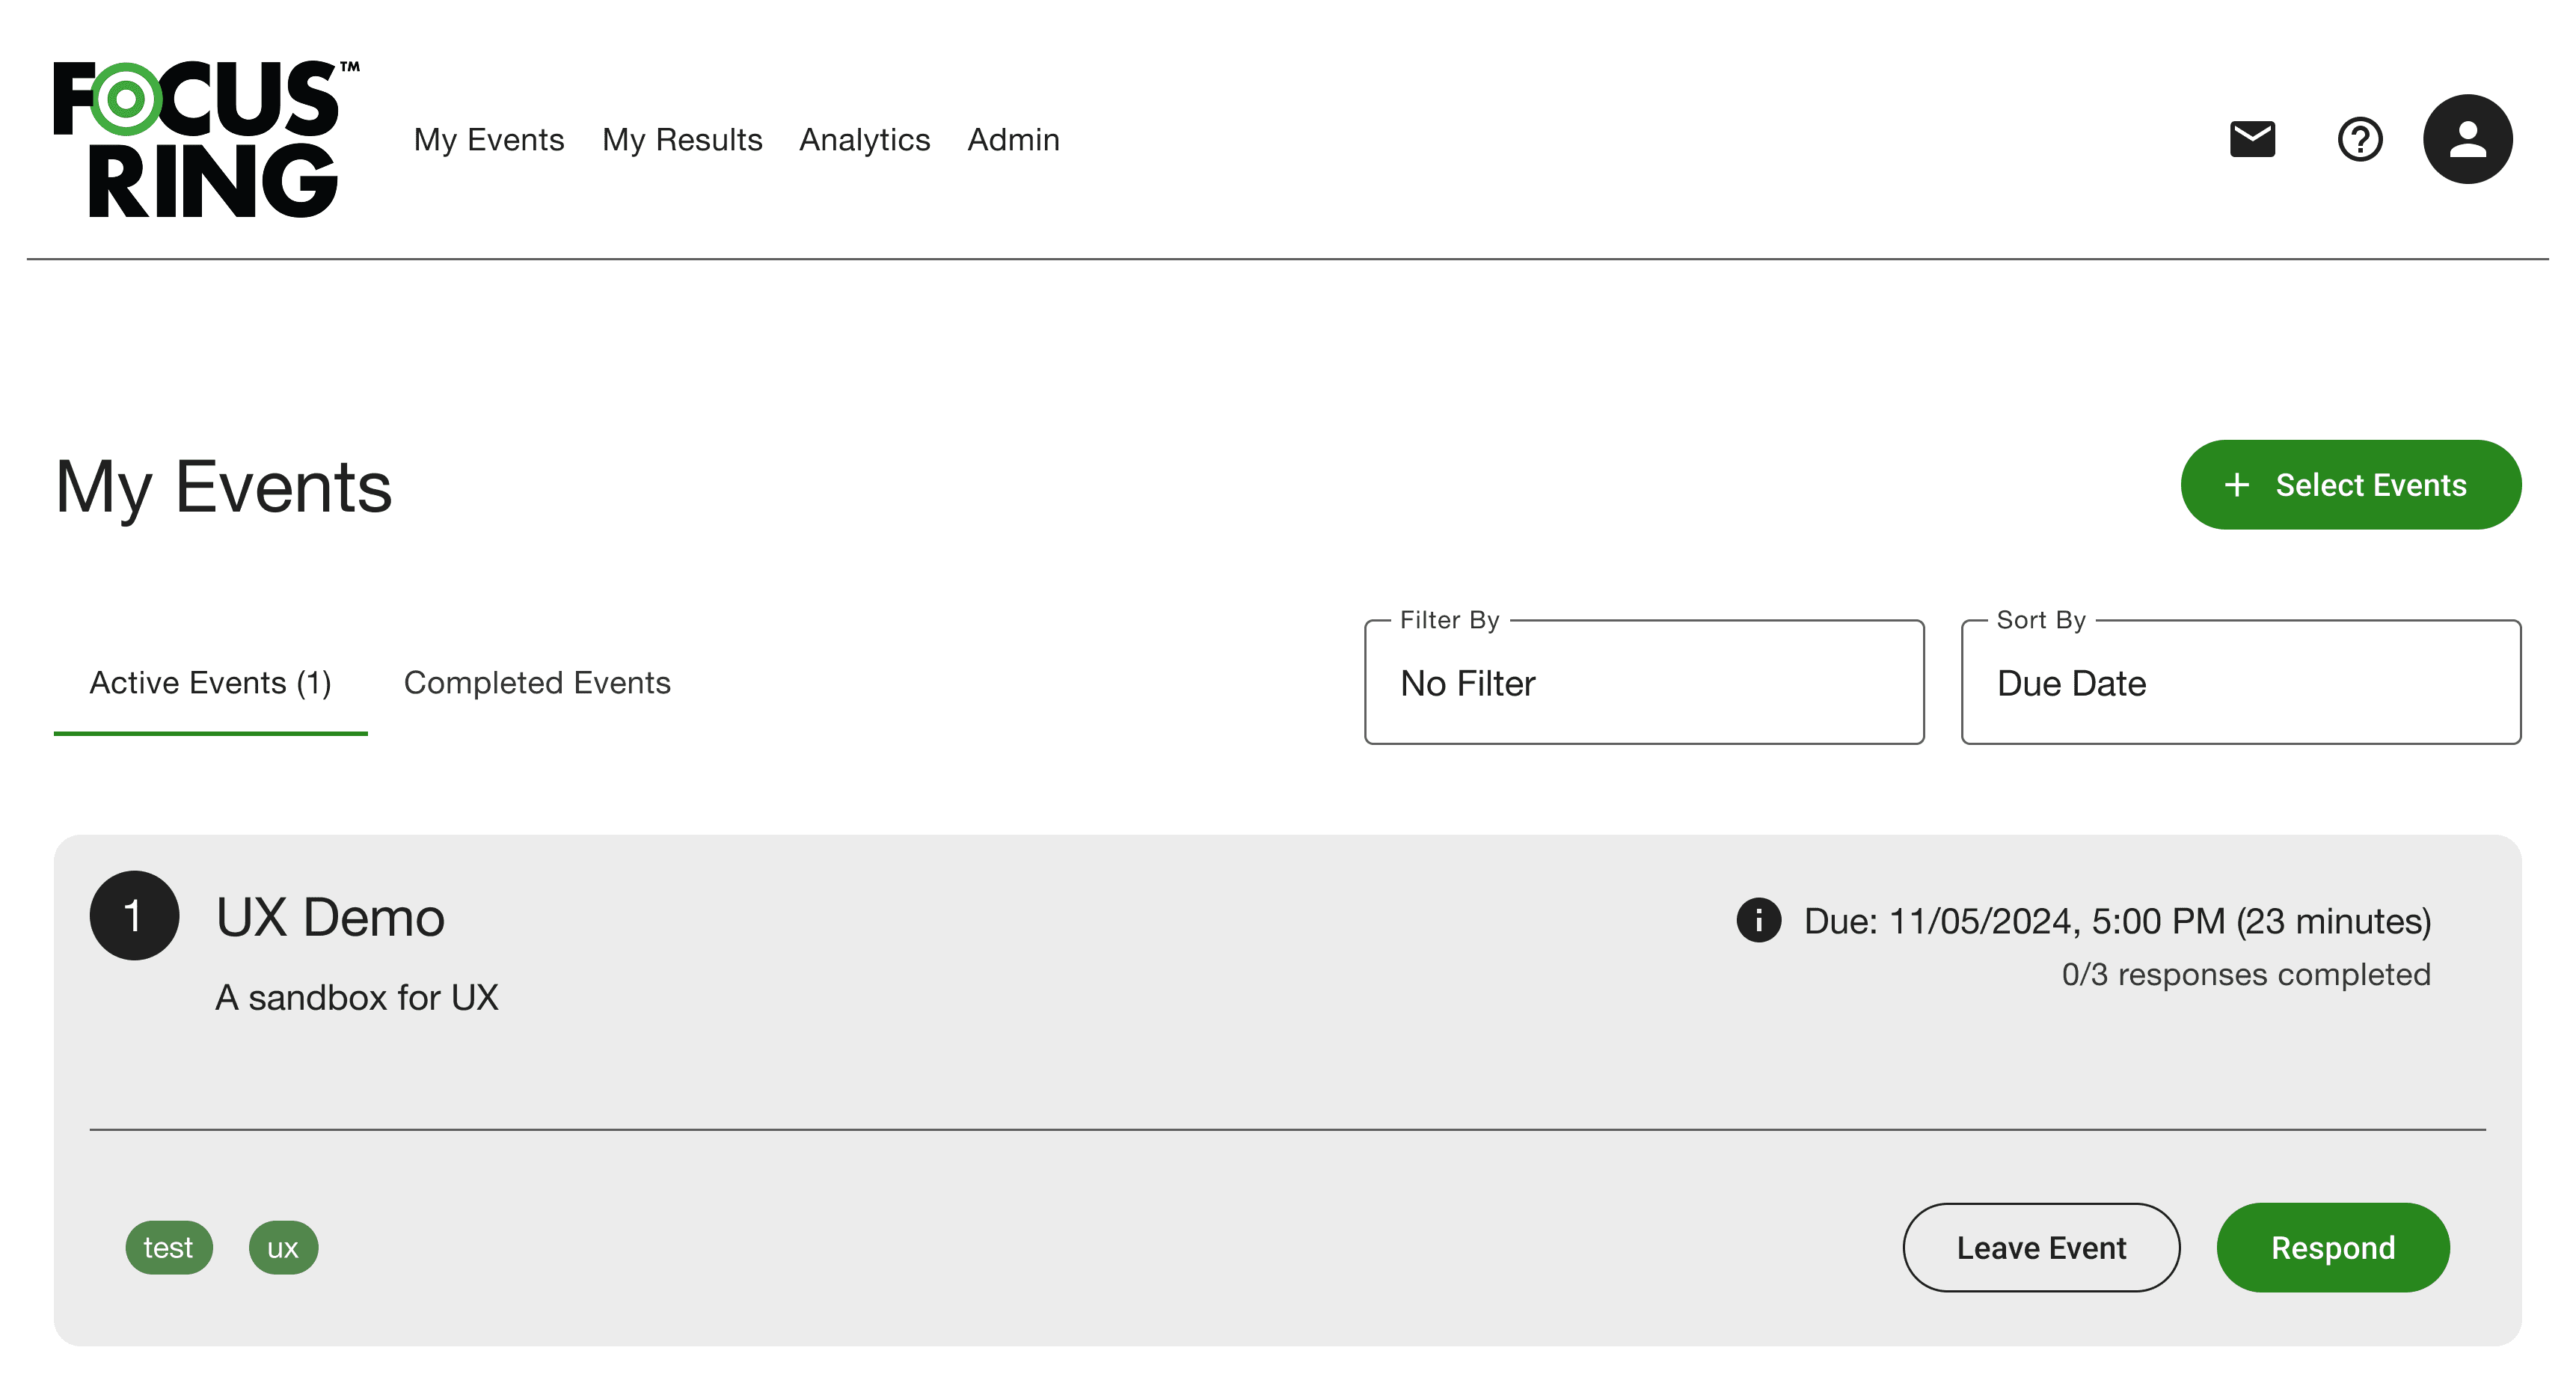2576x1380 pixels.
Task: Click the plus icon in Select Events
Action: point(2237,485)
